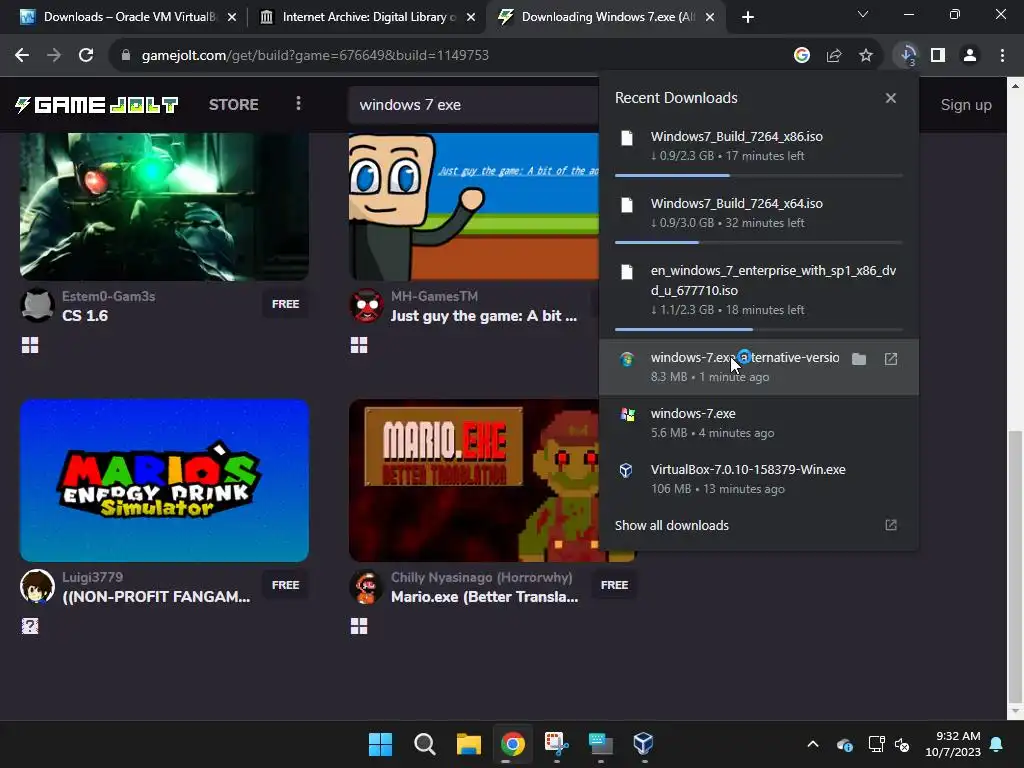This screenshot has width=1024, height=768.
Task: Go back to the previous page
Action: [x=22, y=56]
